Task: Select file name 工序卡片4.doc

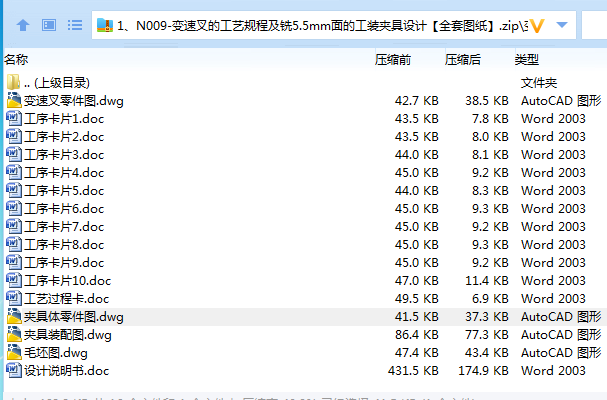Action: 64,173
